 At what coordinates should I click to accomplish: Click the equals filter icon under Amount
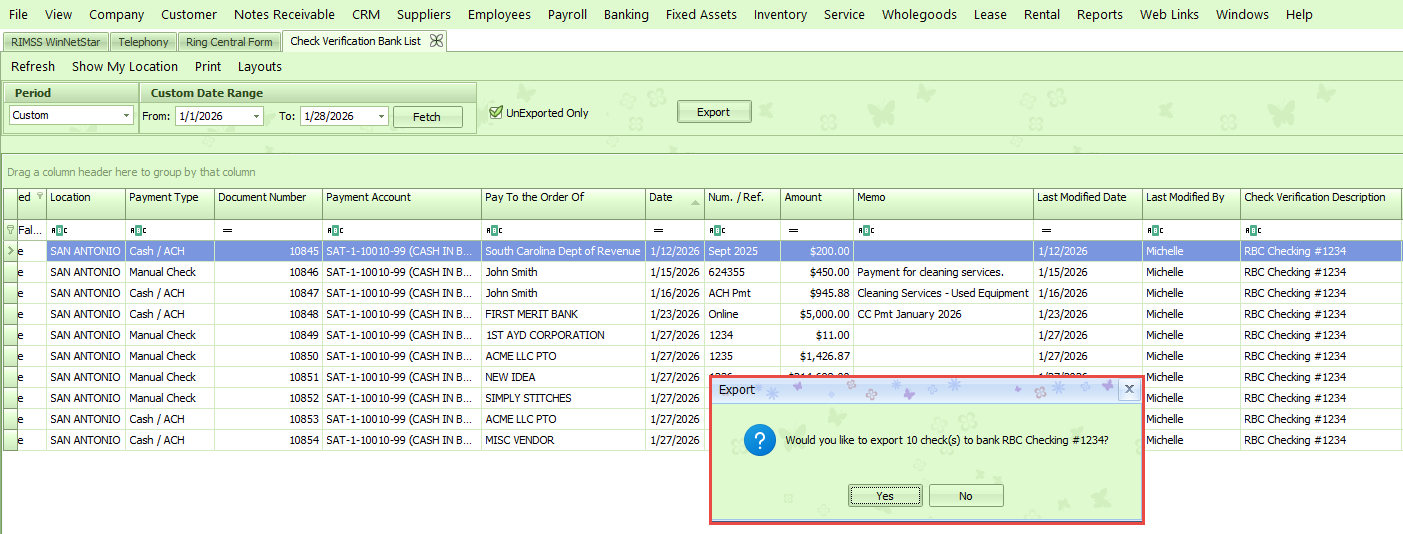(792, 230)
